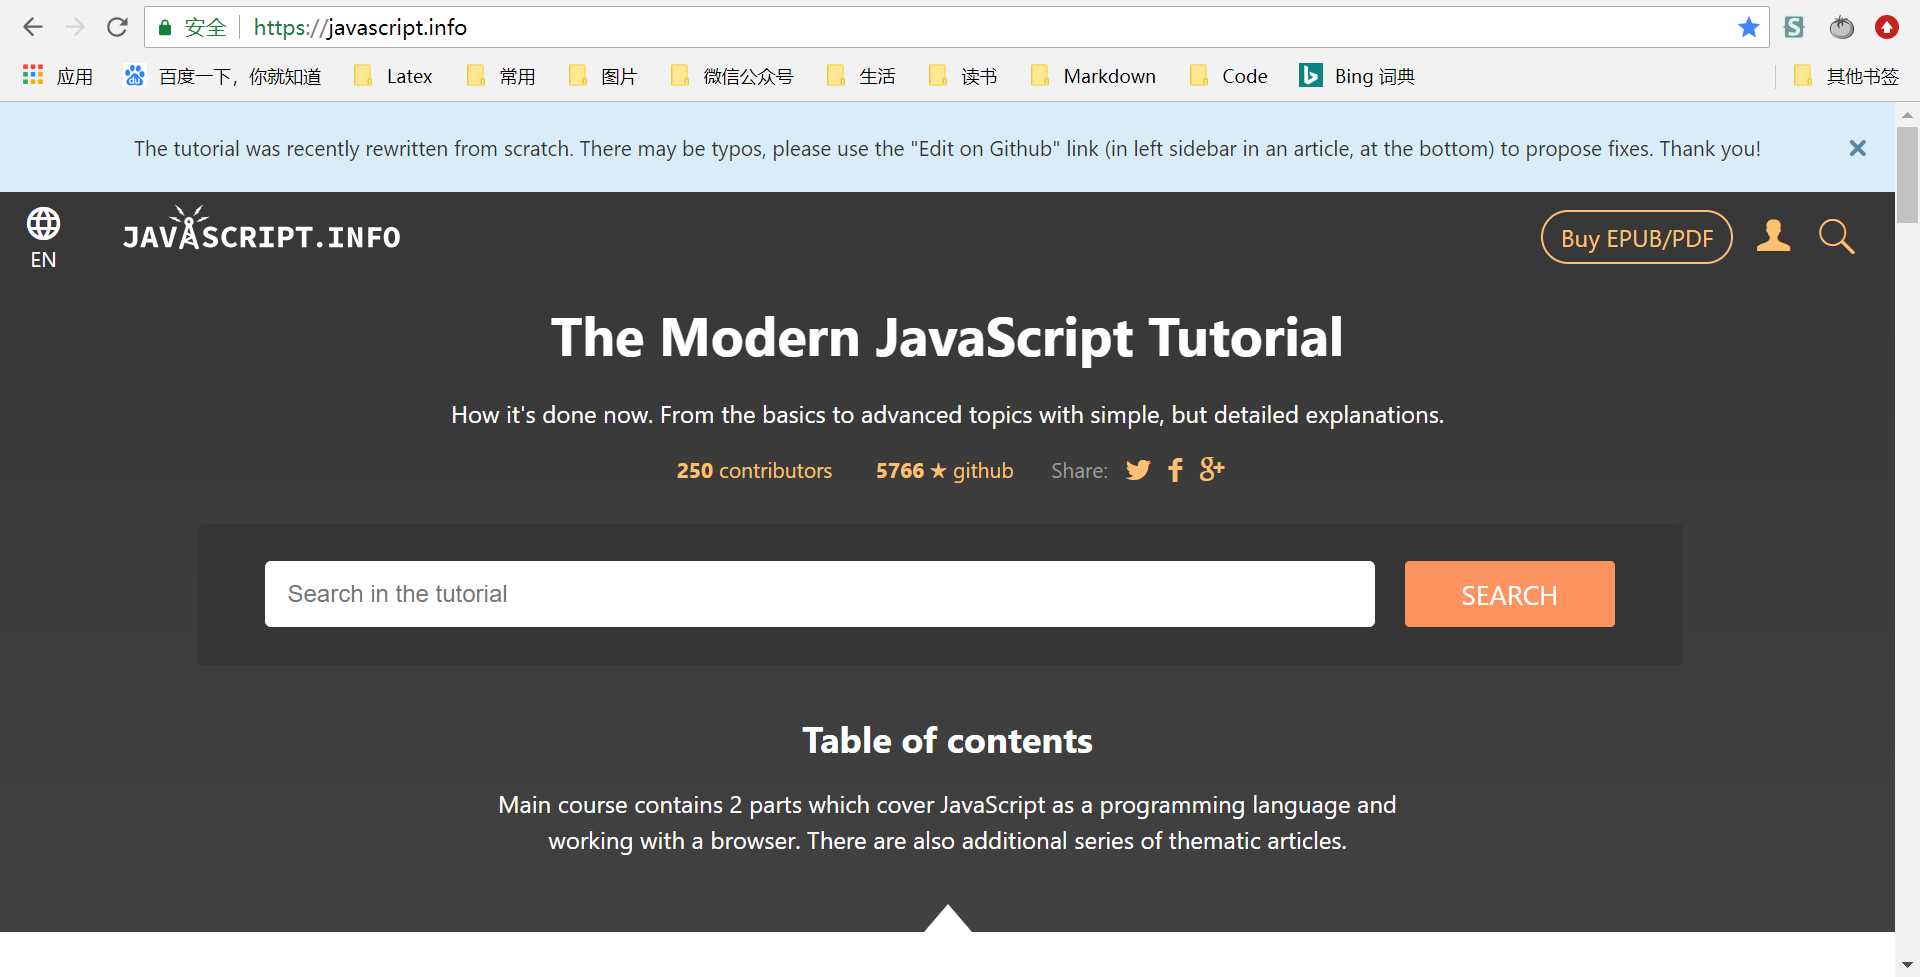The width and height of the screenshot is (1920, 977).
Task: Click the JAVASCRIPT.INFO logo
Action: (262, 230)
